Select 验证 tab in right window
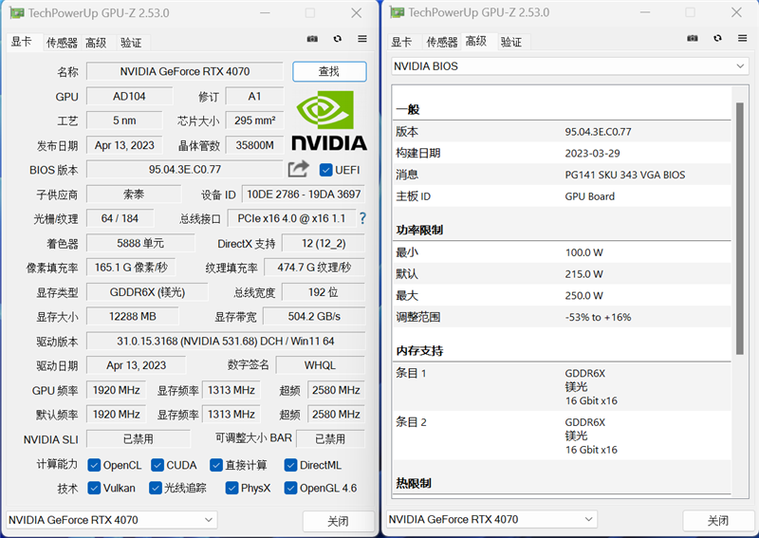Screen dimensions: 759x538 (511, 42)
